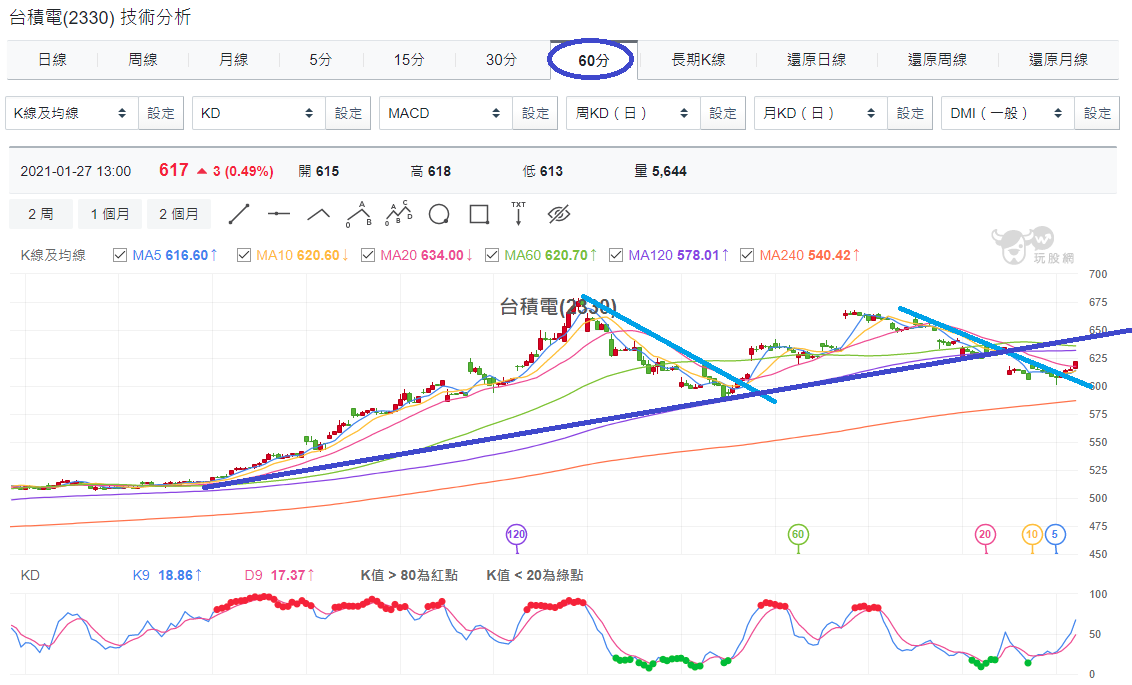Toggle the MA5 moving average checkbox
The image size is (1132, 685).
point(120,255)
